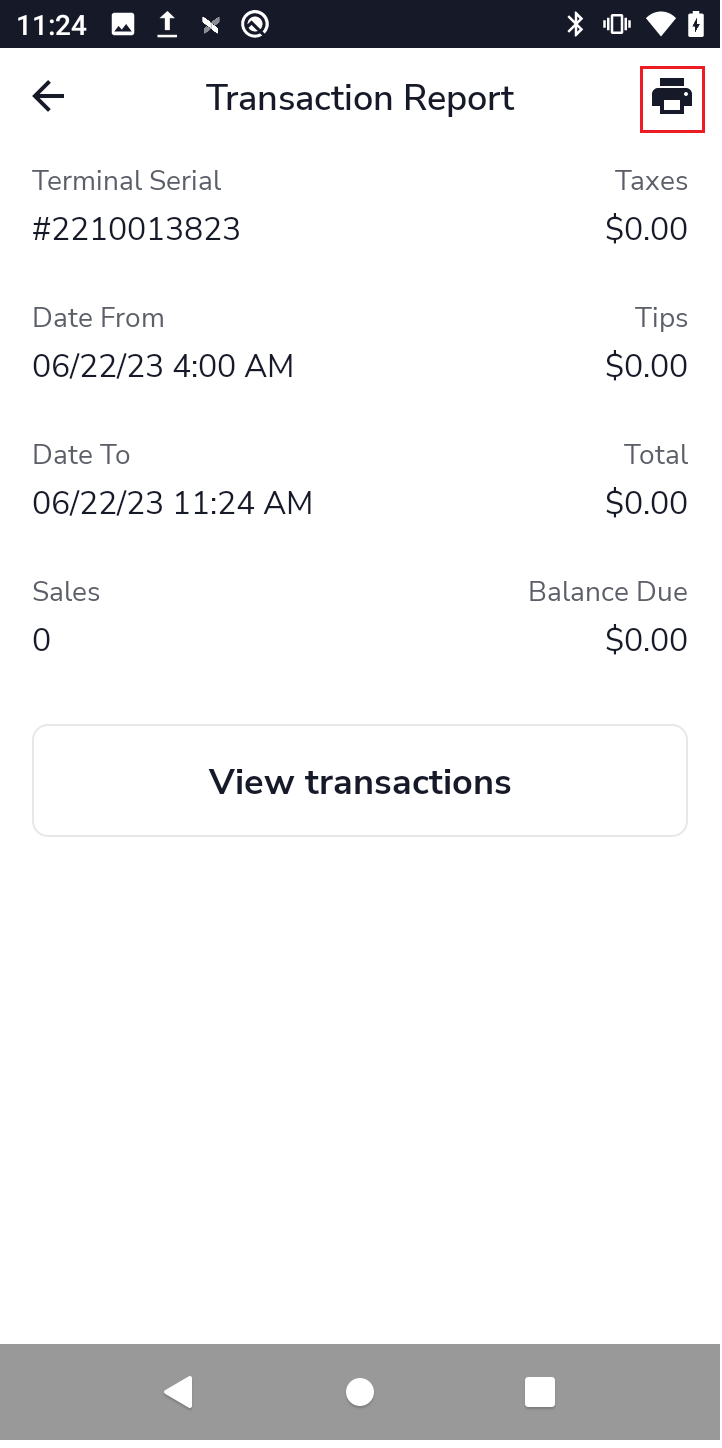
Task: Tap the Bluetooth status bar icon
Action: point(575,24)
